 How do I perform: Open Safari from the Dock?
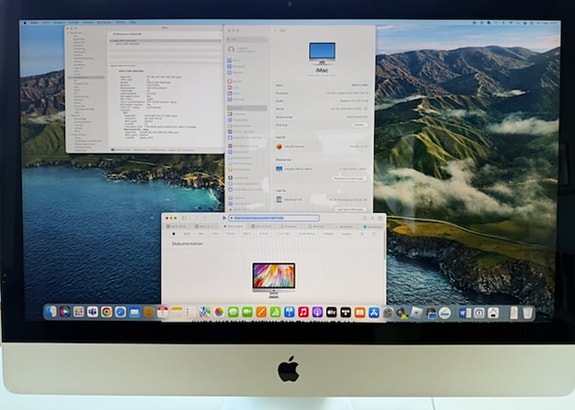point(120,312)
